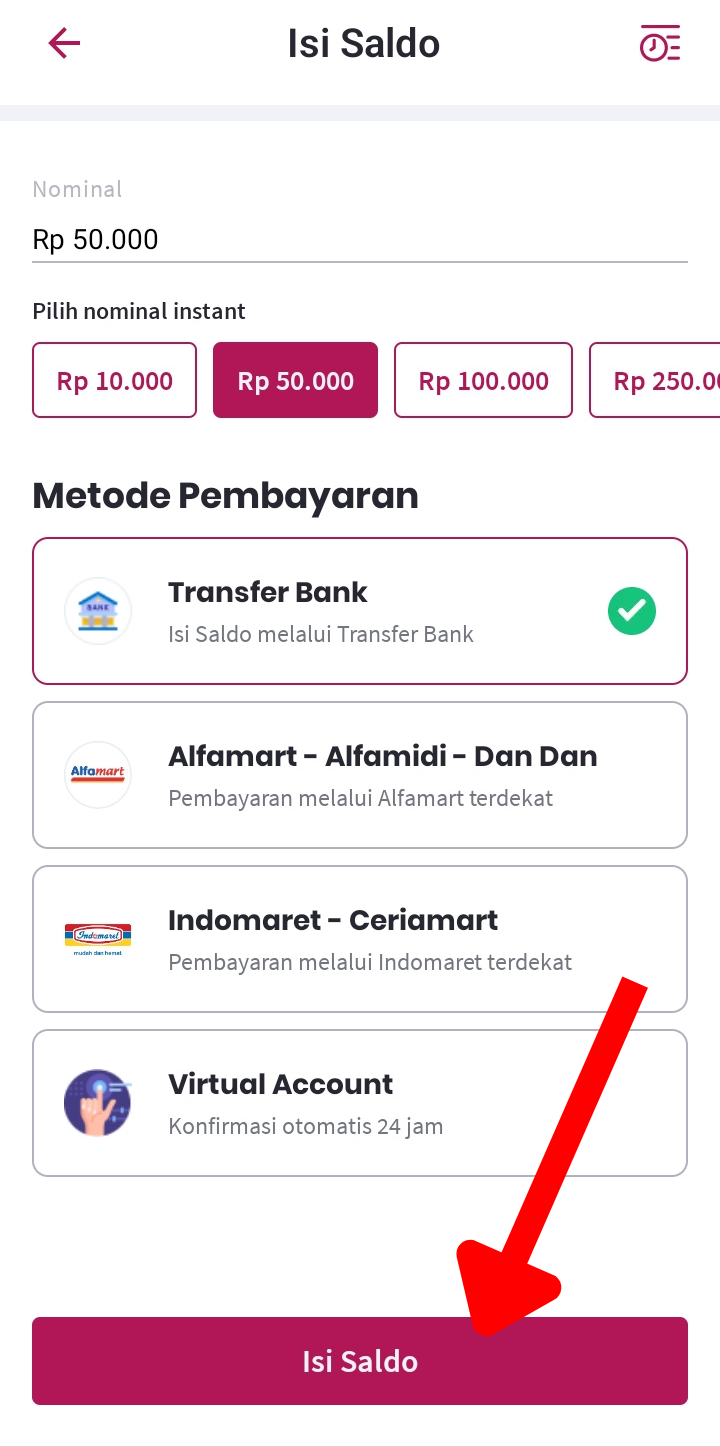The image size is (720, 1446).
Task: Tap the Indomaret logo icon
Action: click(98, 938)
